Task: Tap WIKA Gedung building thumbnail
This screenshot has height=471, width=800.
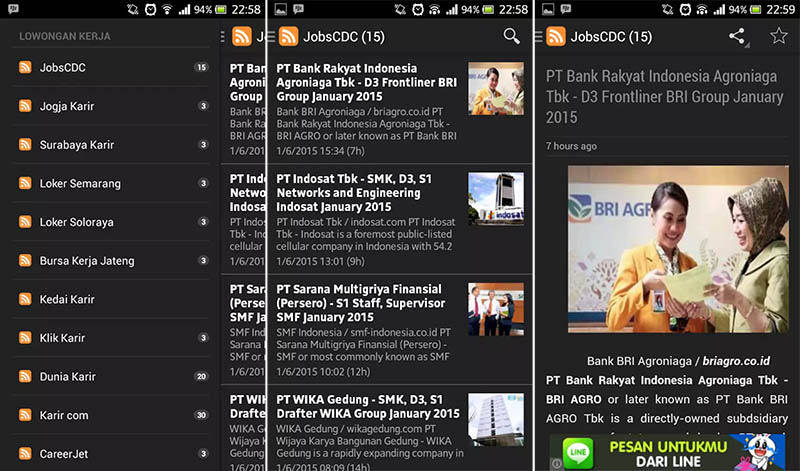Action: click(496, 419)
